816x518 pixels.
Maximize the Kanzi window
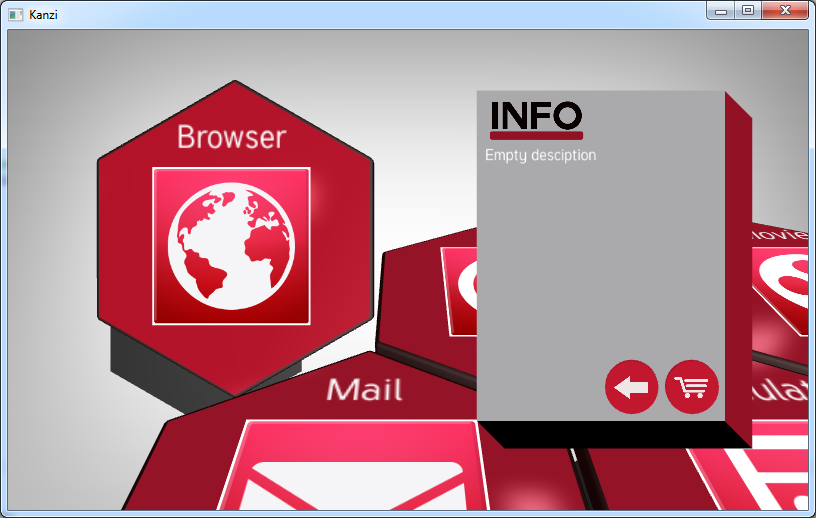(747, 10)
